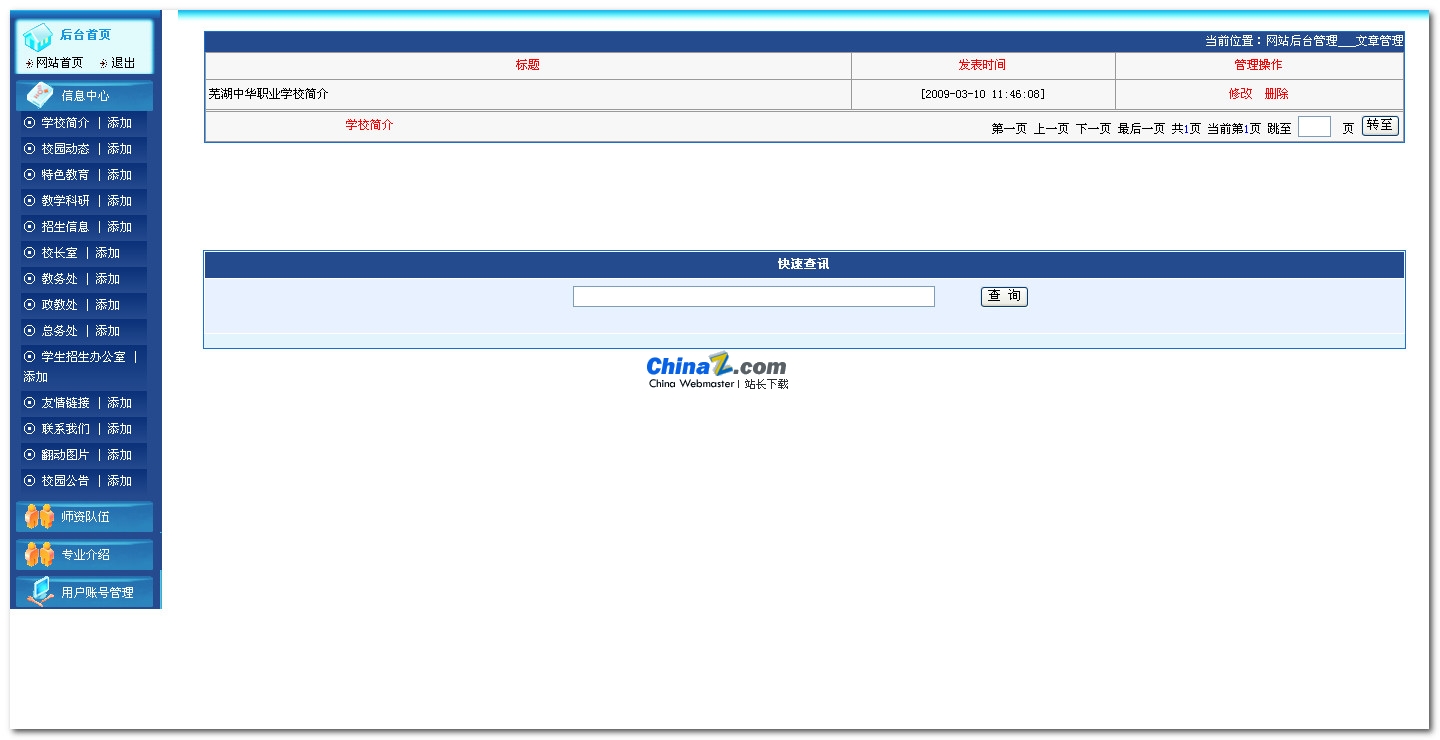This screenshot has width=1440, height=740.
Task: Expand the 师资队伍 menu section
Action: click(85, 517)
